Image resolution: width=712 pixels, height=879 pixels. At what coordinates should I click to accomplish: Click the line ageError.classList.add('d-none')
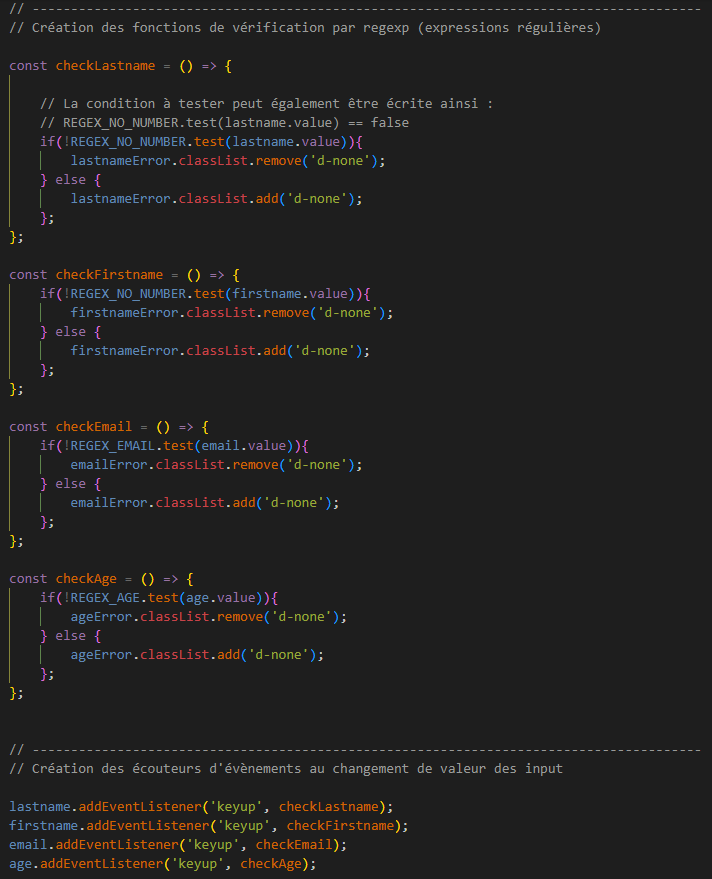pyautogui.click(x=197, y=655)
